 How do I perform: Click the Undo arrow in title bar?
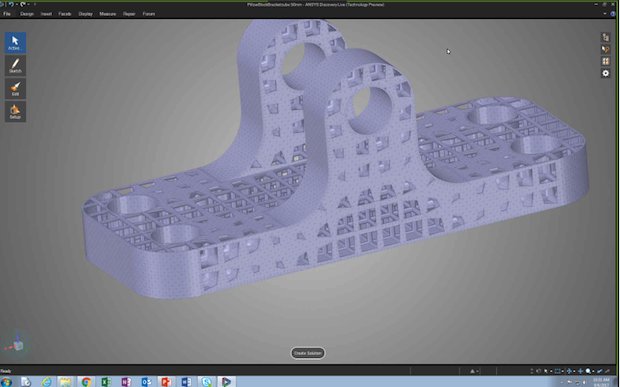pos(11,4)
